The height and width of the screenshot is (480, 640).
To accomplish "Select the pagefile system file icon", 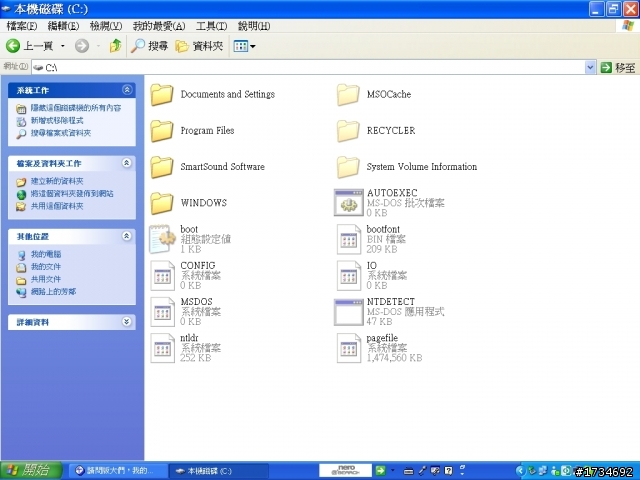I will click(349, 348).
